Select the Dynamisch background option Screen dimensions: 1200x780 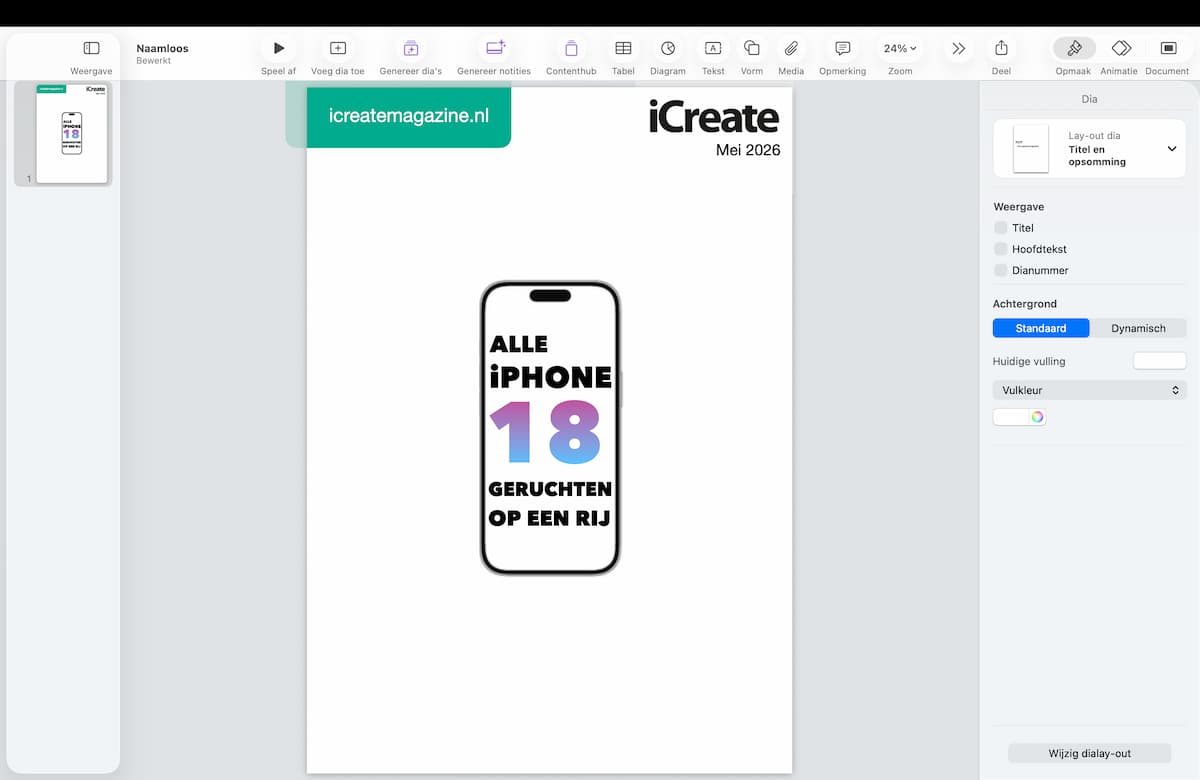coord(1138,328)
